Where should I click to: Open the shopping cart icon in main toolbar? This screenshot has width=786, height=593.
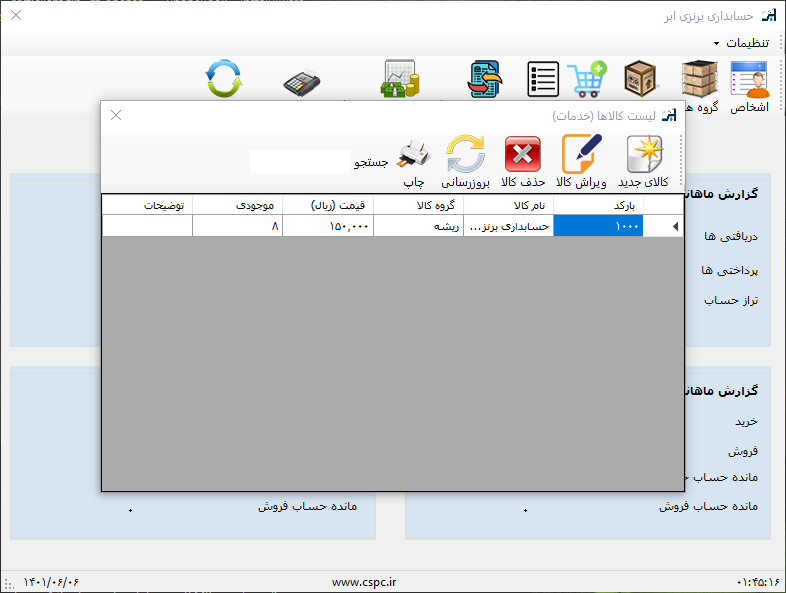click(586, 79)
